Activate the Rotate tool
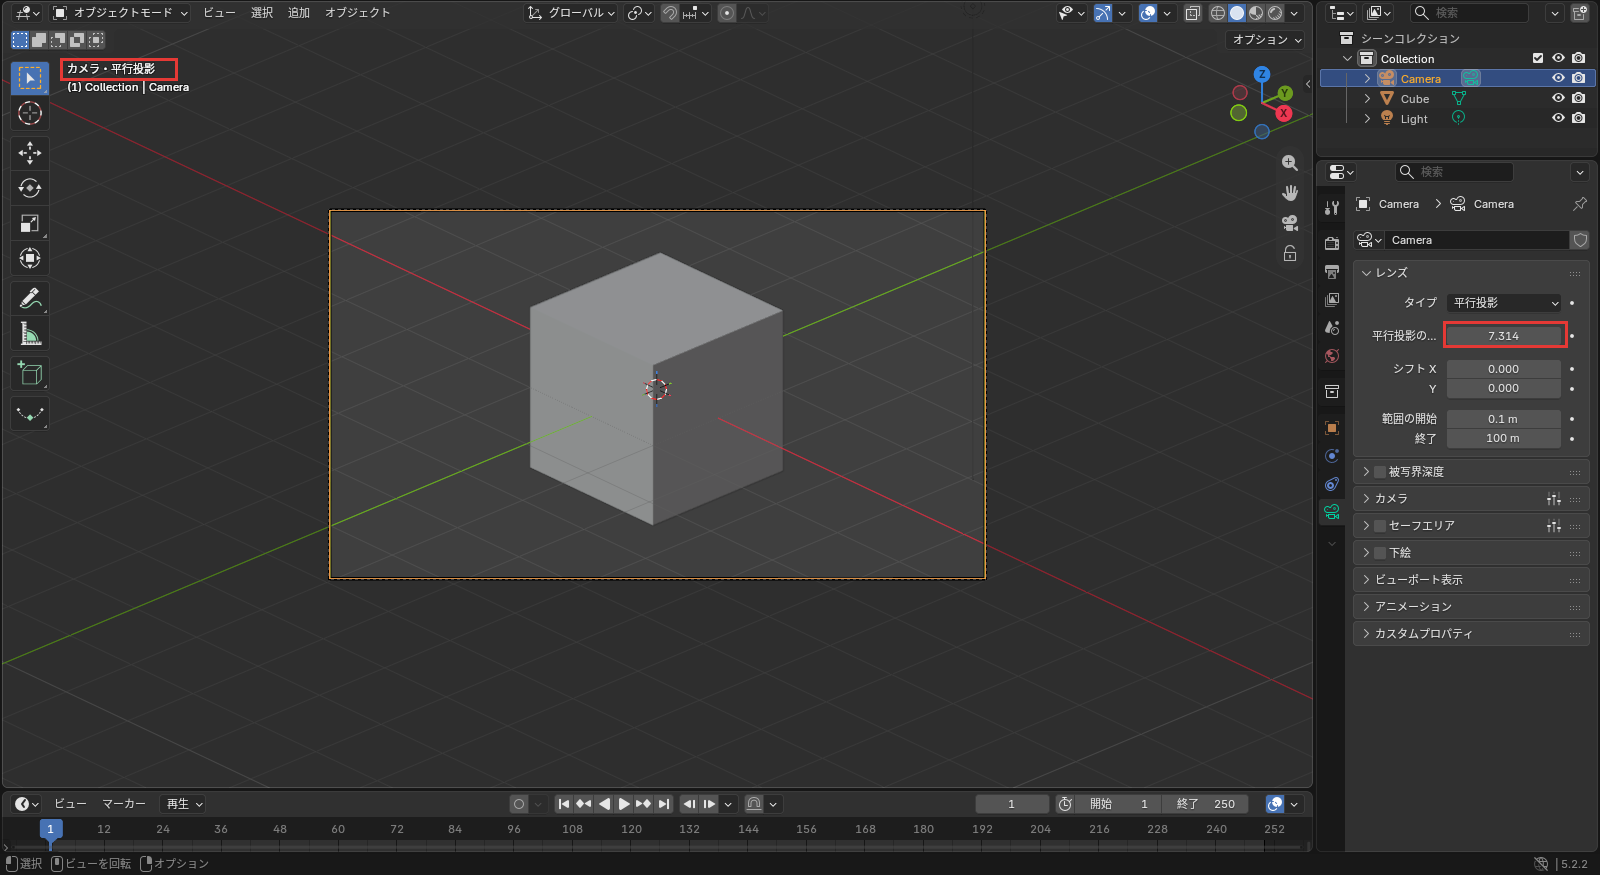Viewport: 1600px width, 875px height. click(30, 188)
